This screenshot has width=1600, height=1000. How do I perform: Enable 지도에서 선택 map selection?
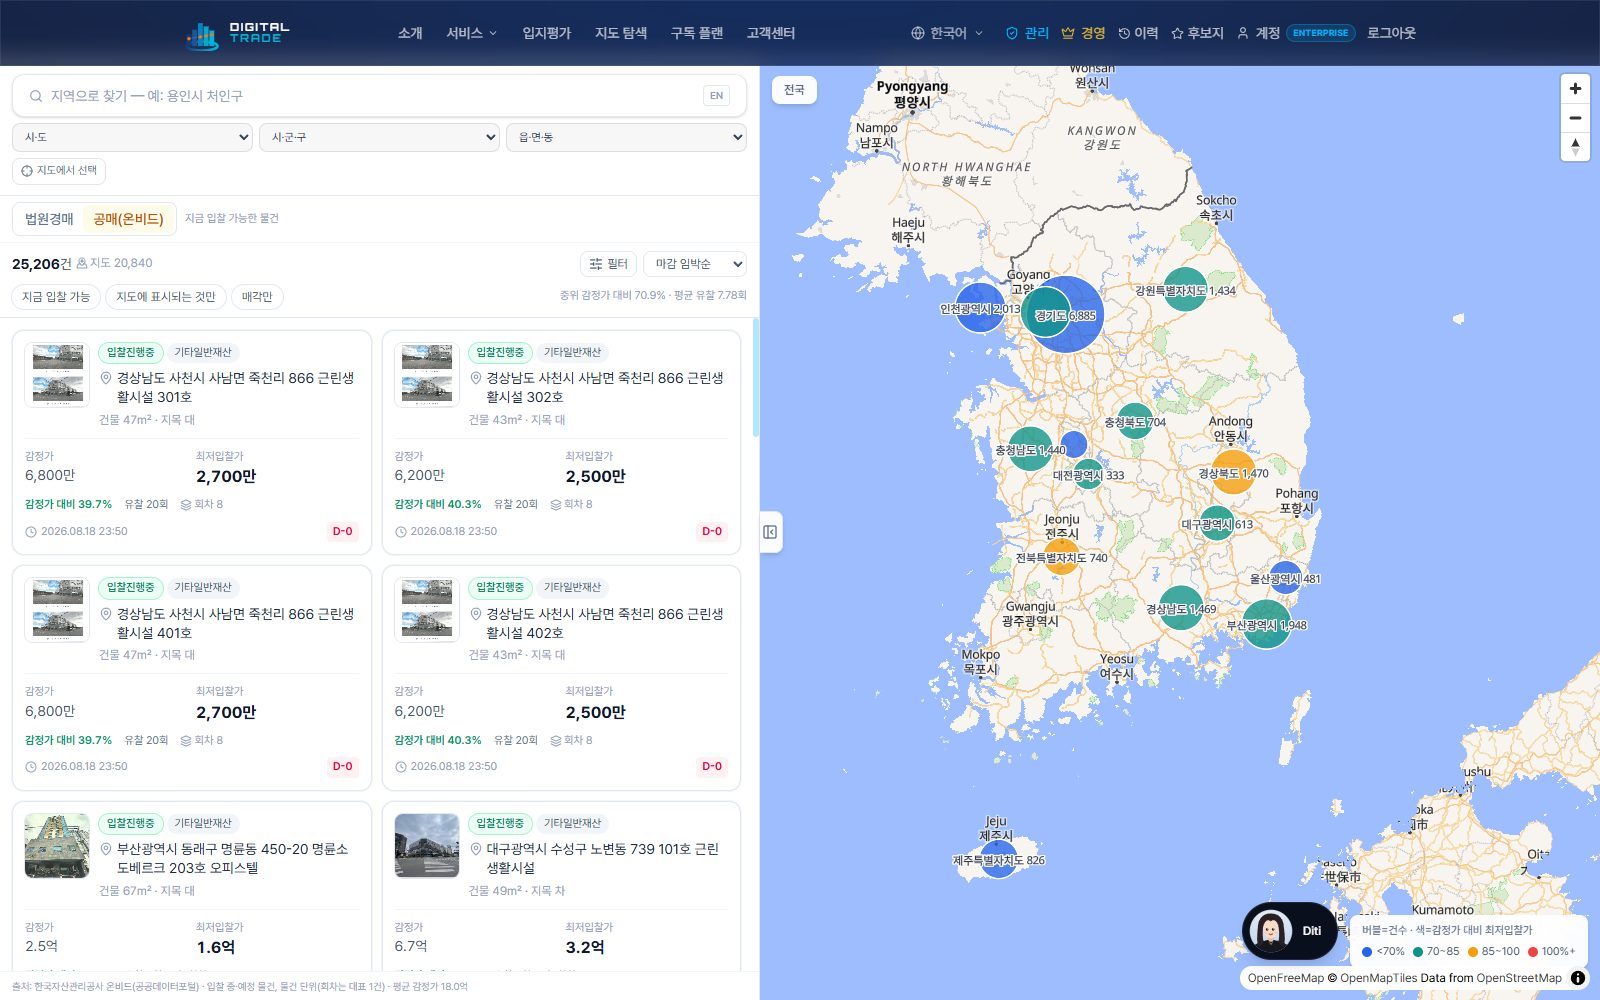(59, 171)
